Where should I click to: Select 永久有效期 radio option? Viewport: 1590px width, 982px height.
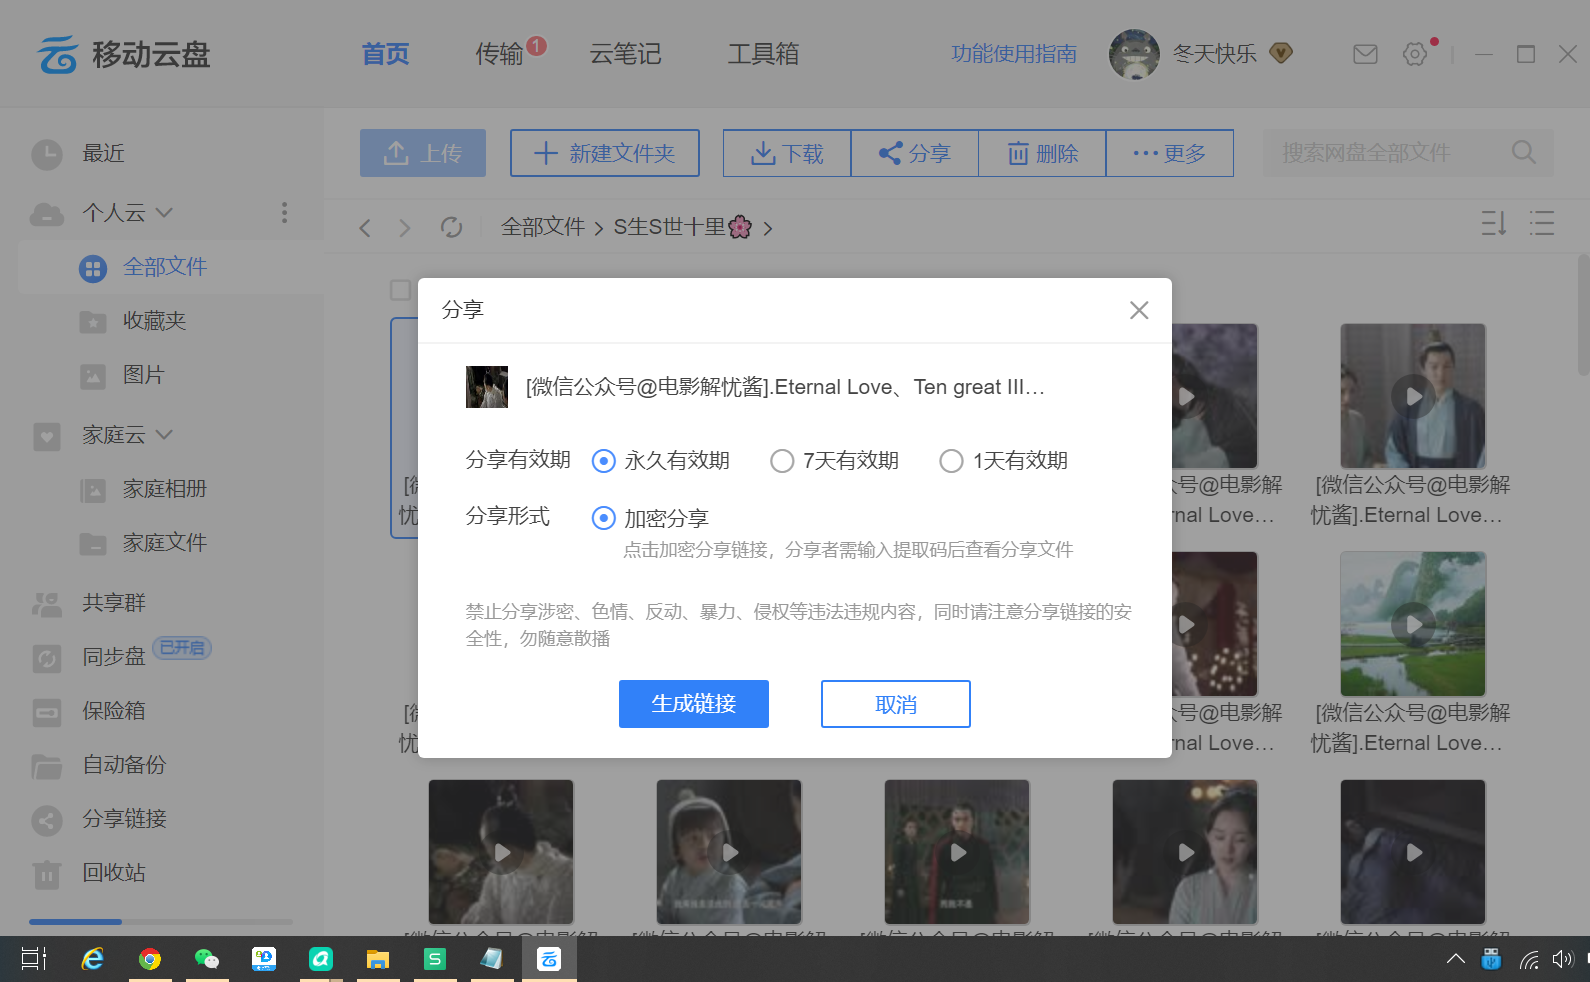[603, 460]
